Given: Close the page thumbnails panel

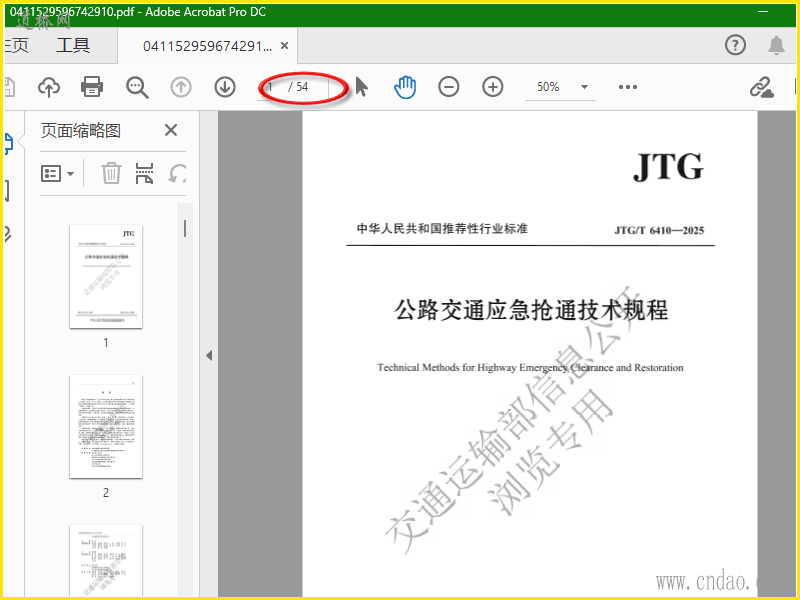Looking at the screenshot, I should [171, 130].
